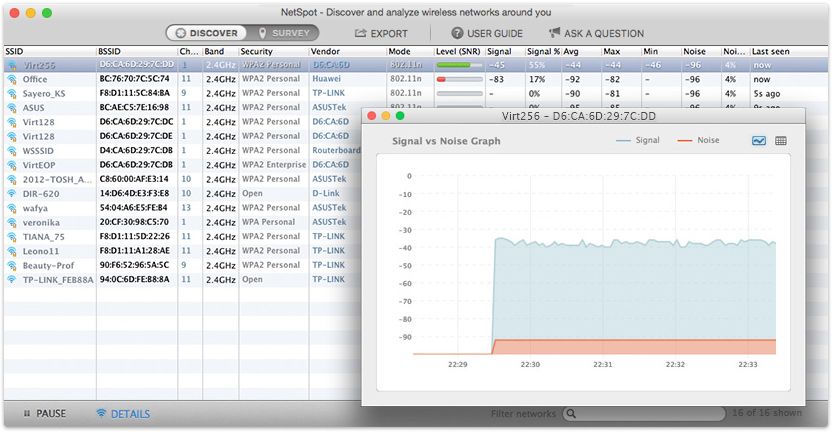Click the Wi-Fi icon of Sayero_KS network
This screenshot has height=432, width=832.
tap(12, 93)
